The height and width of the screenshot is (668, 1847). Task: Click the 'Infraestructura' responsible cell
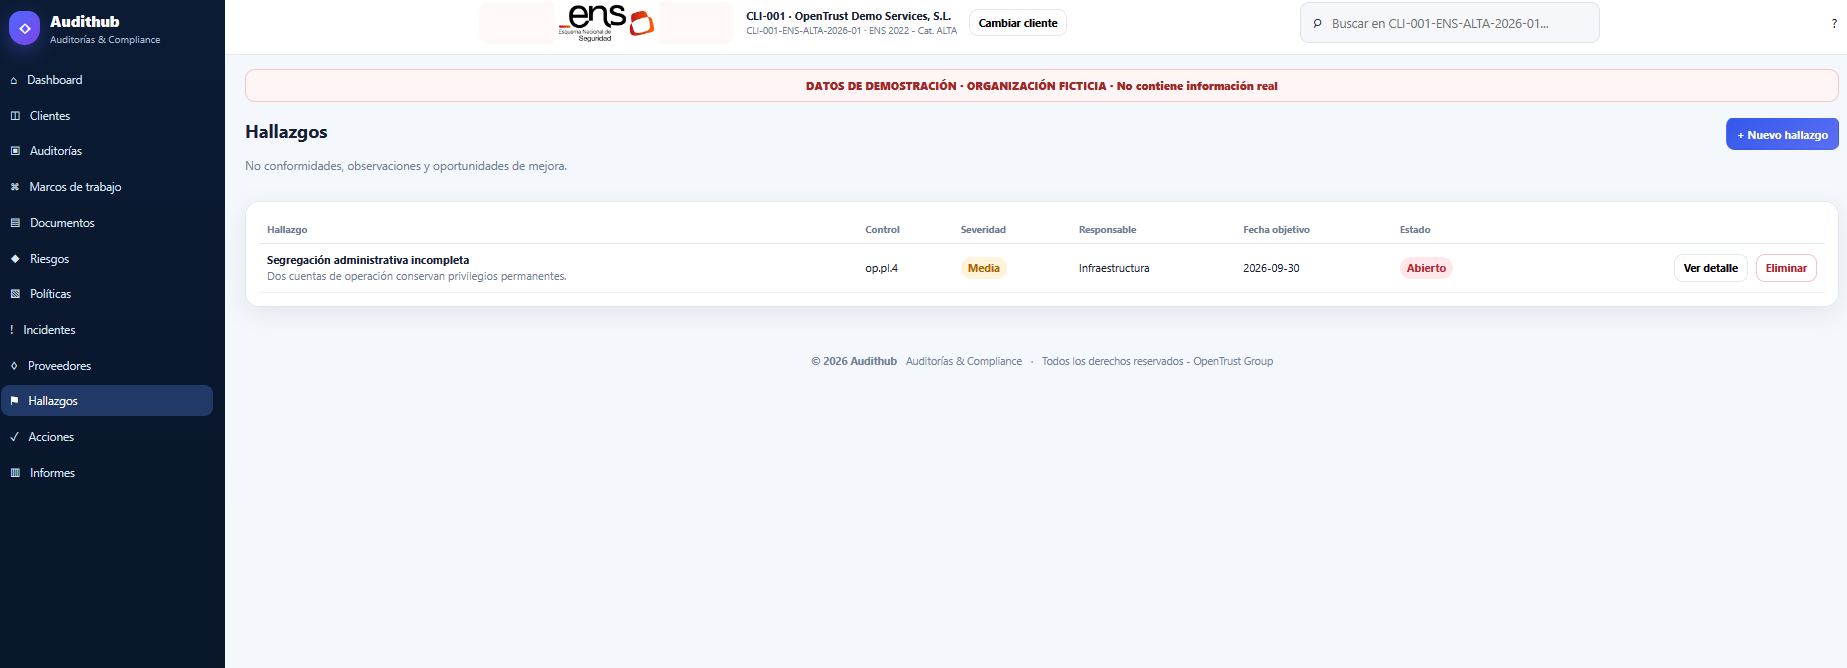pyautogui.click(x=1114, y=268)
